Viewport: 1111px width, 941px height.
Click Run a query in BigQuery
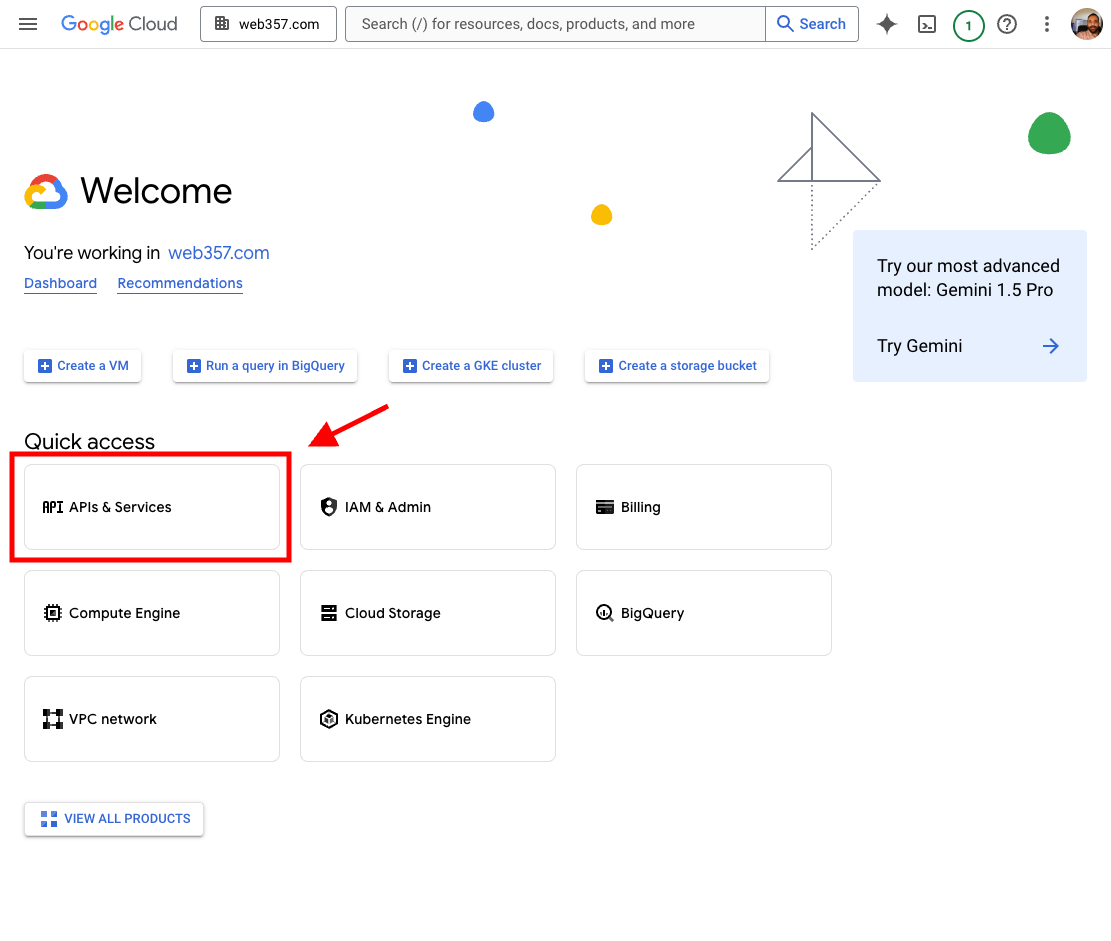click(x=265, y=366)
